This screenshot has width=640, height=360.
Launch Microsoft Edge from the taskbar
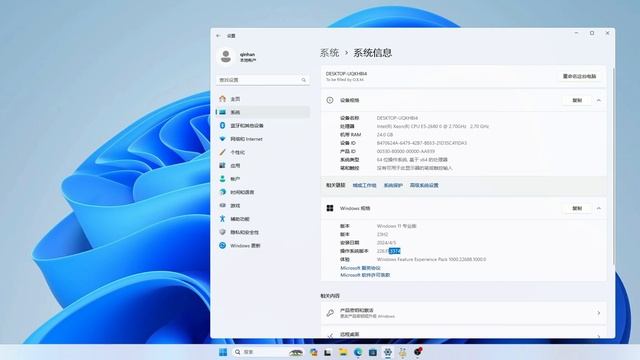[358, 352]
